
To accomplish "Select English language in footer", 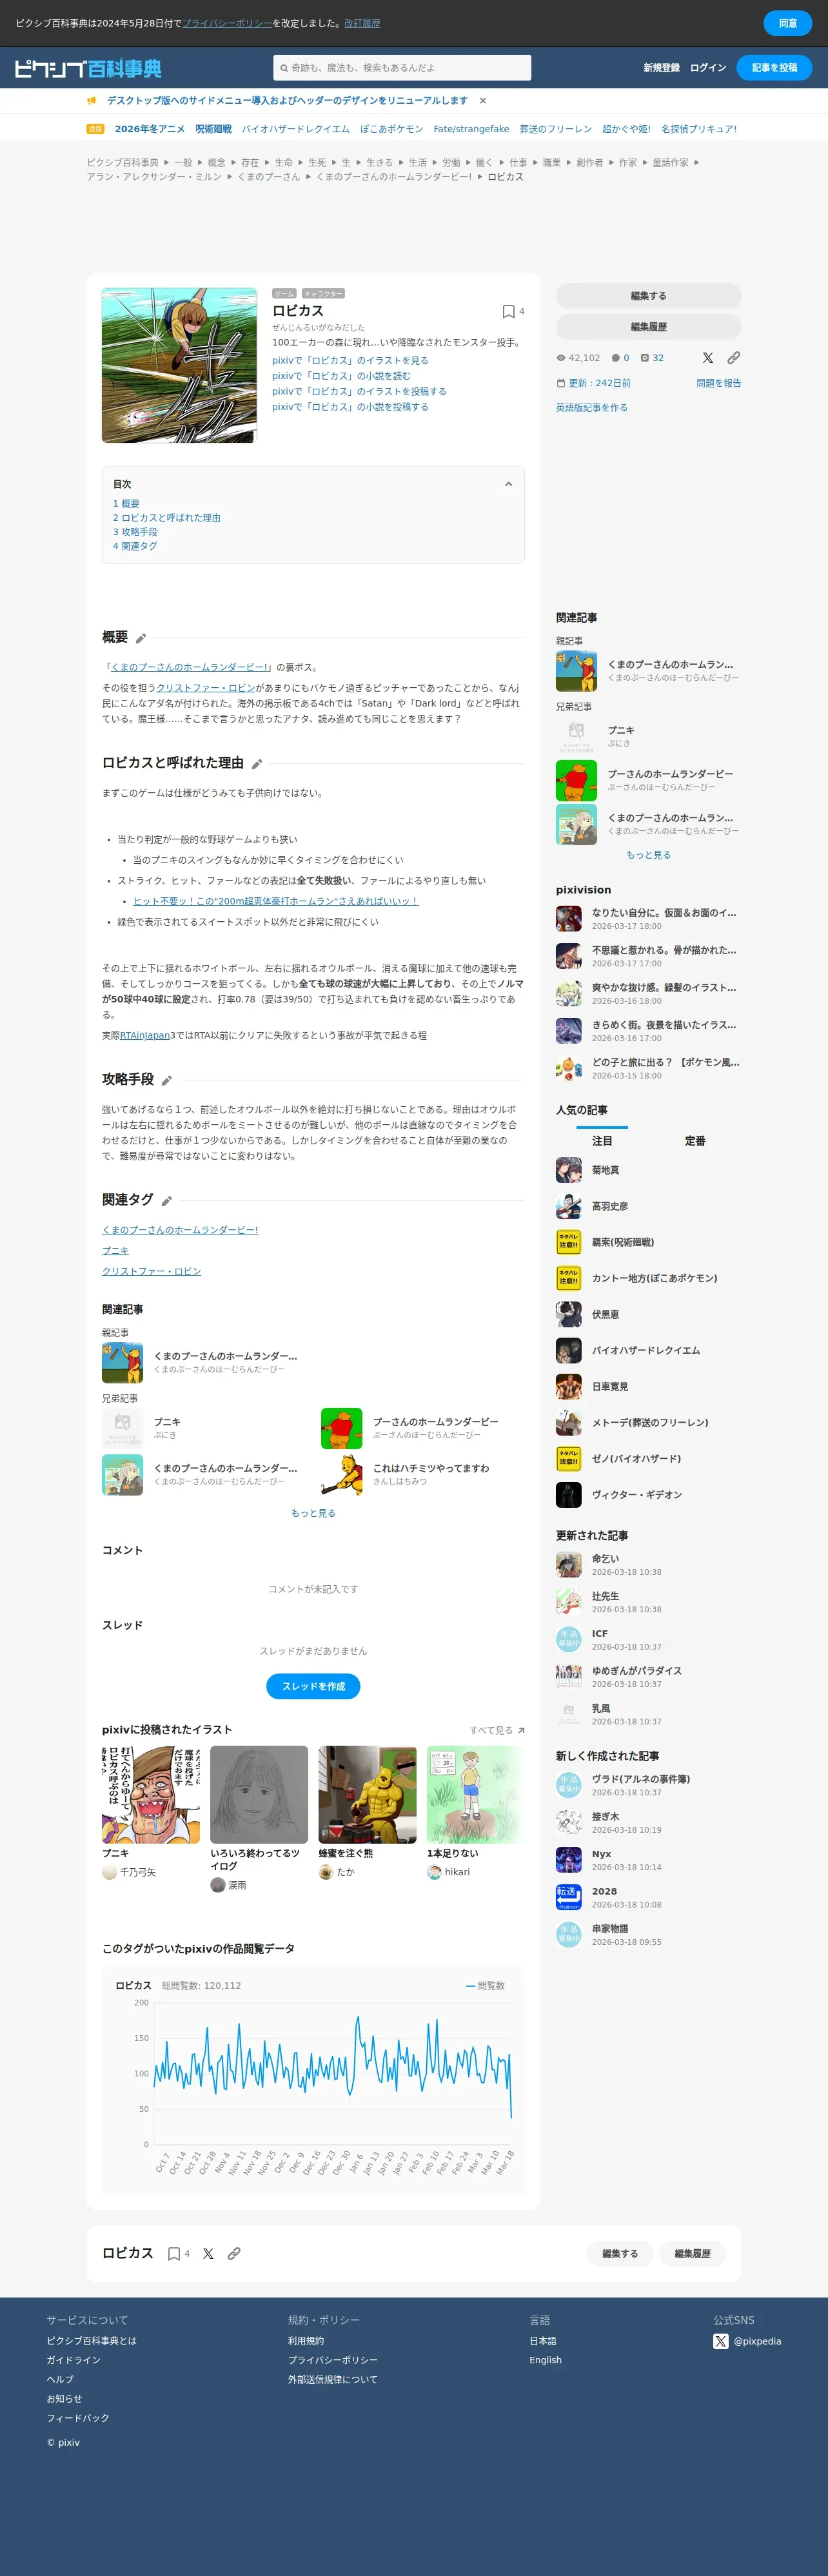I will (545, 2360).
